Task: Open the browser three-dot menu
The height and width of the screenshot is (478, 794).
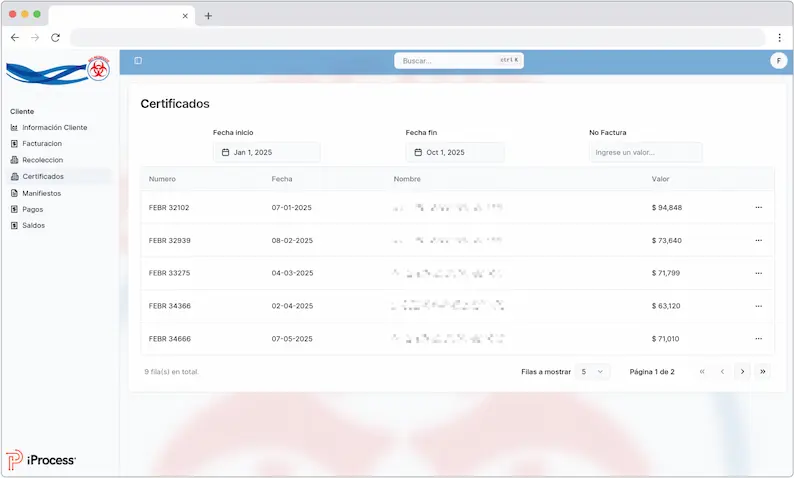Action: 779,38
